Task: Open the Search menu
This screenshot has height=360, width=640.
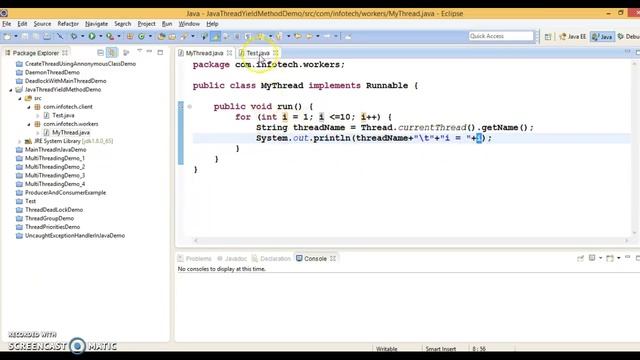Action: point(122,24)
